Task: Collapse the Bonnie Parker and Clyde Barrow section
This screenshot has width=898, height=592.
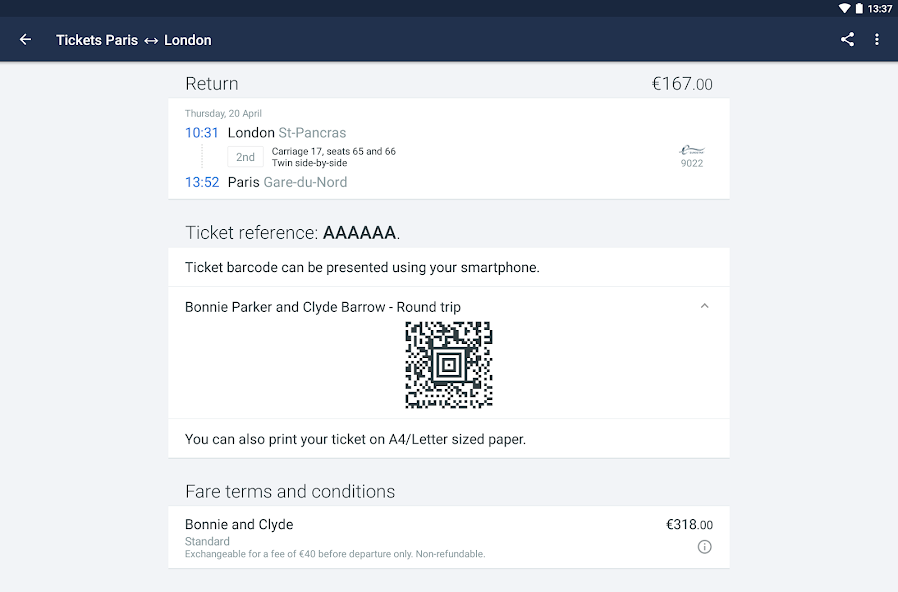Action: [x=704, y=306]
